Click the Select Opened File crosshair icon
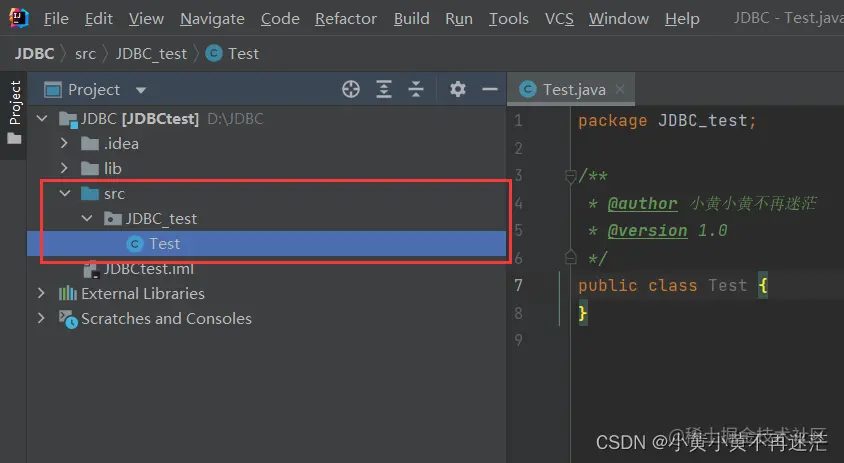This screenshot has width=844, height=463. pyautogui.click(x=351, y=89)
